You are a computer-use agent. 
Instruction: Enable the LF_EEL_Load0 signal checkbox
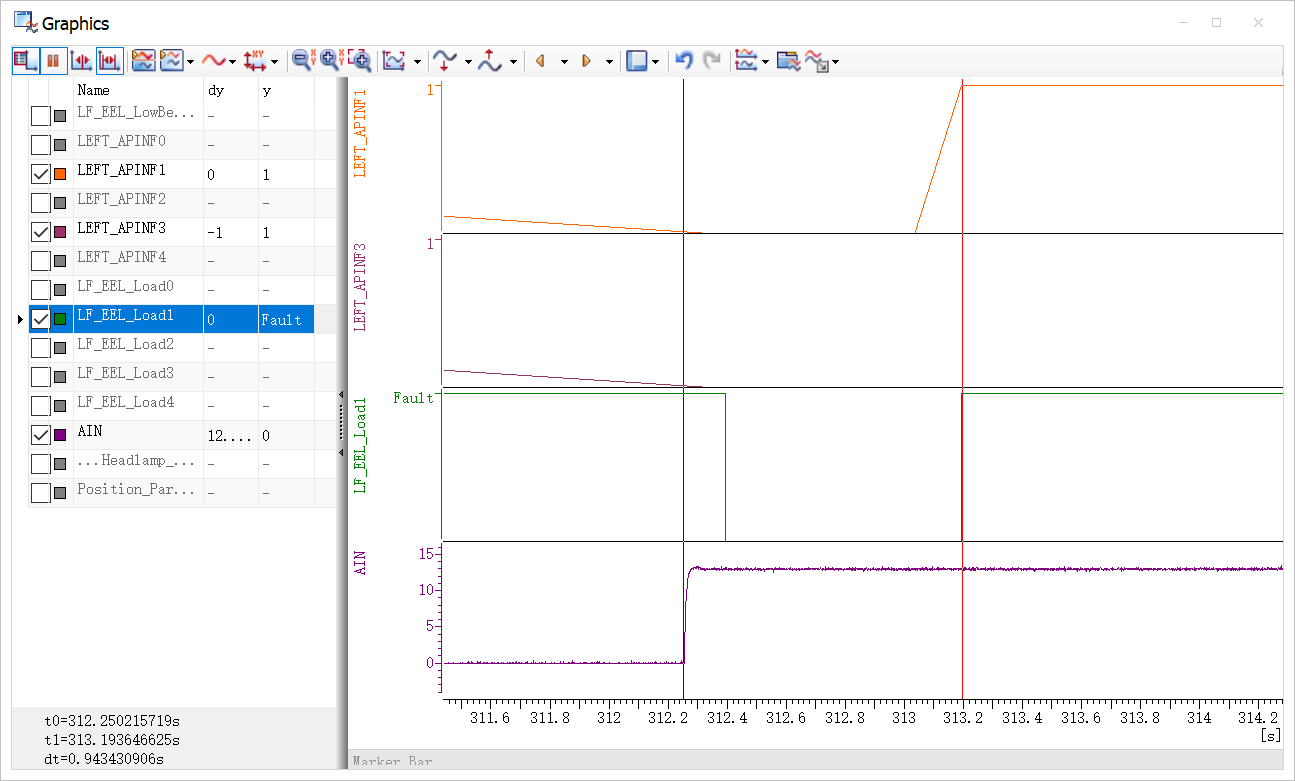click(x=41, y=290)
